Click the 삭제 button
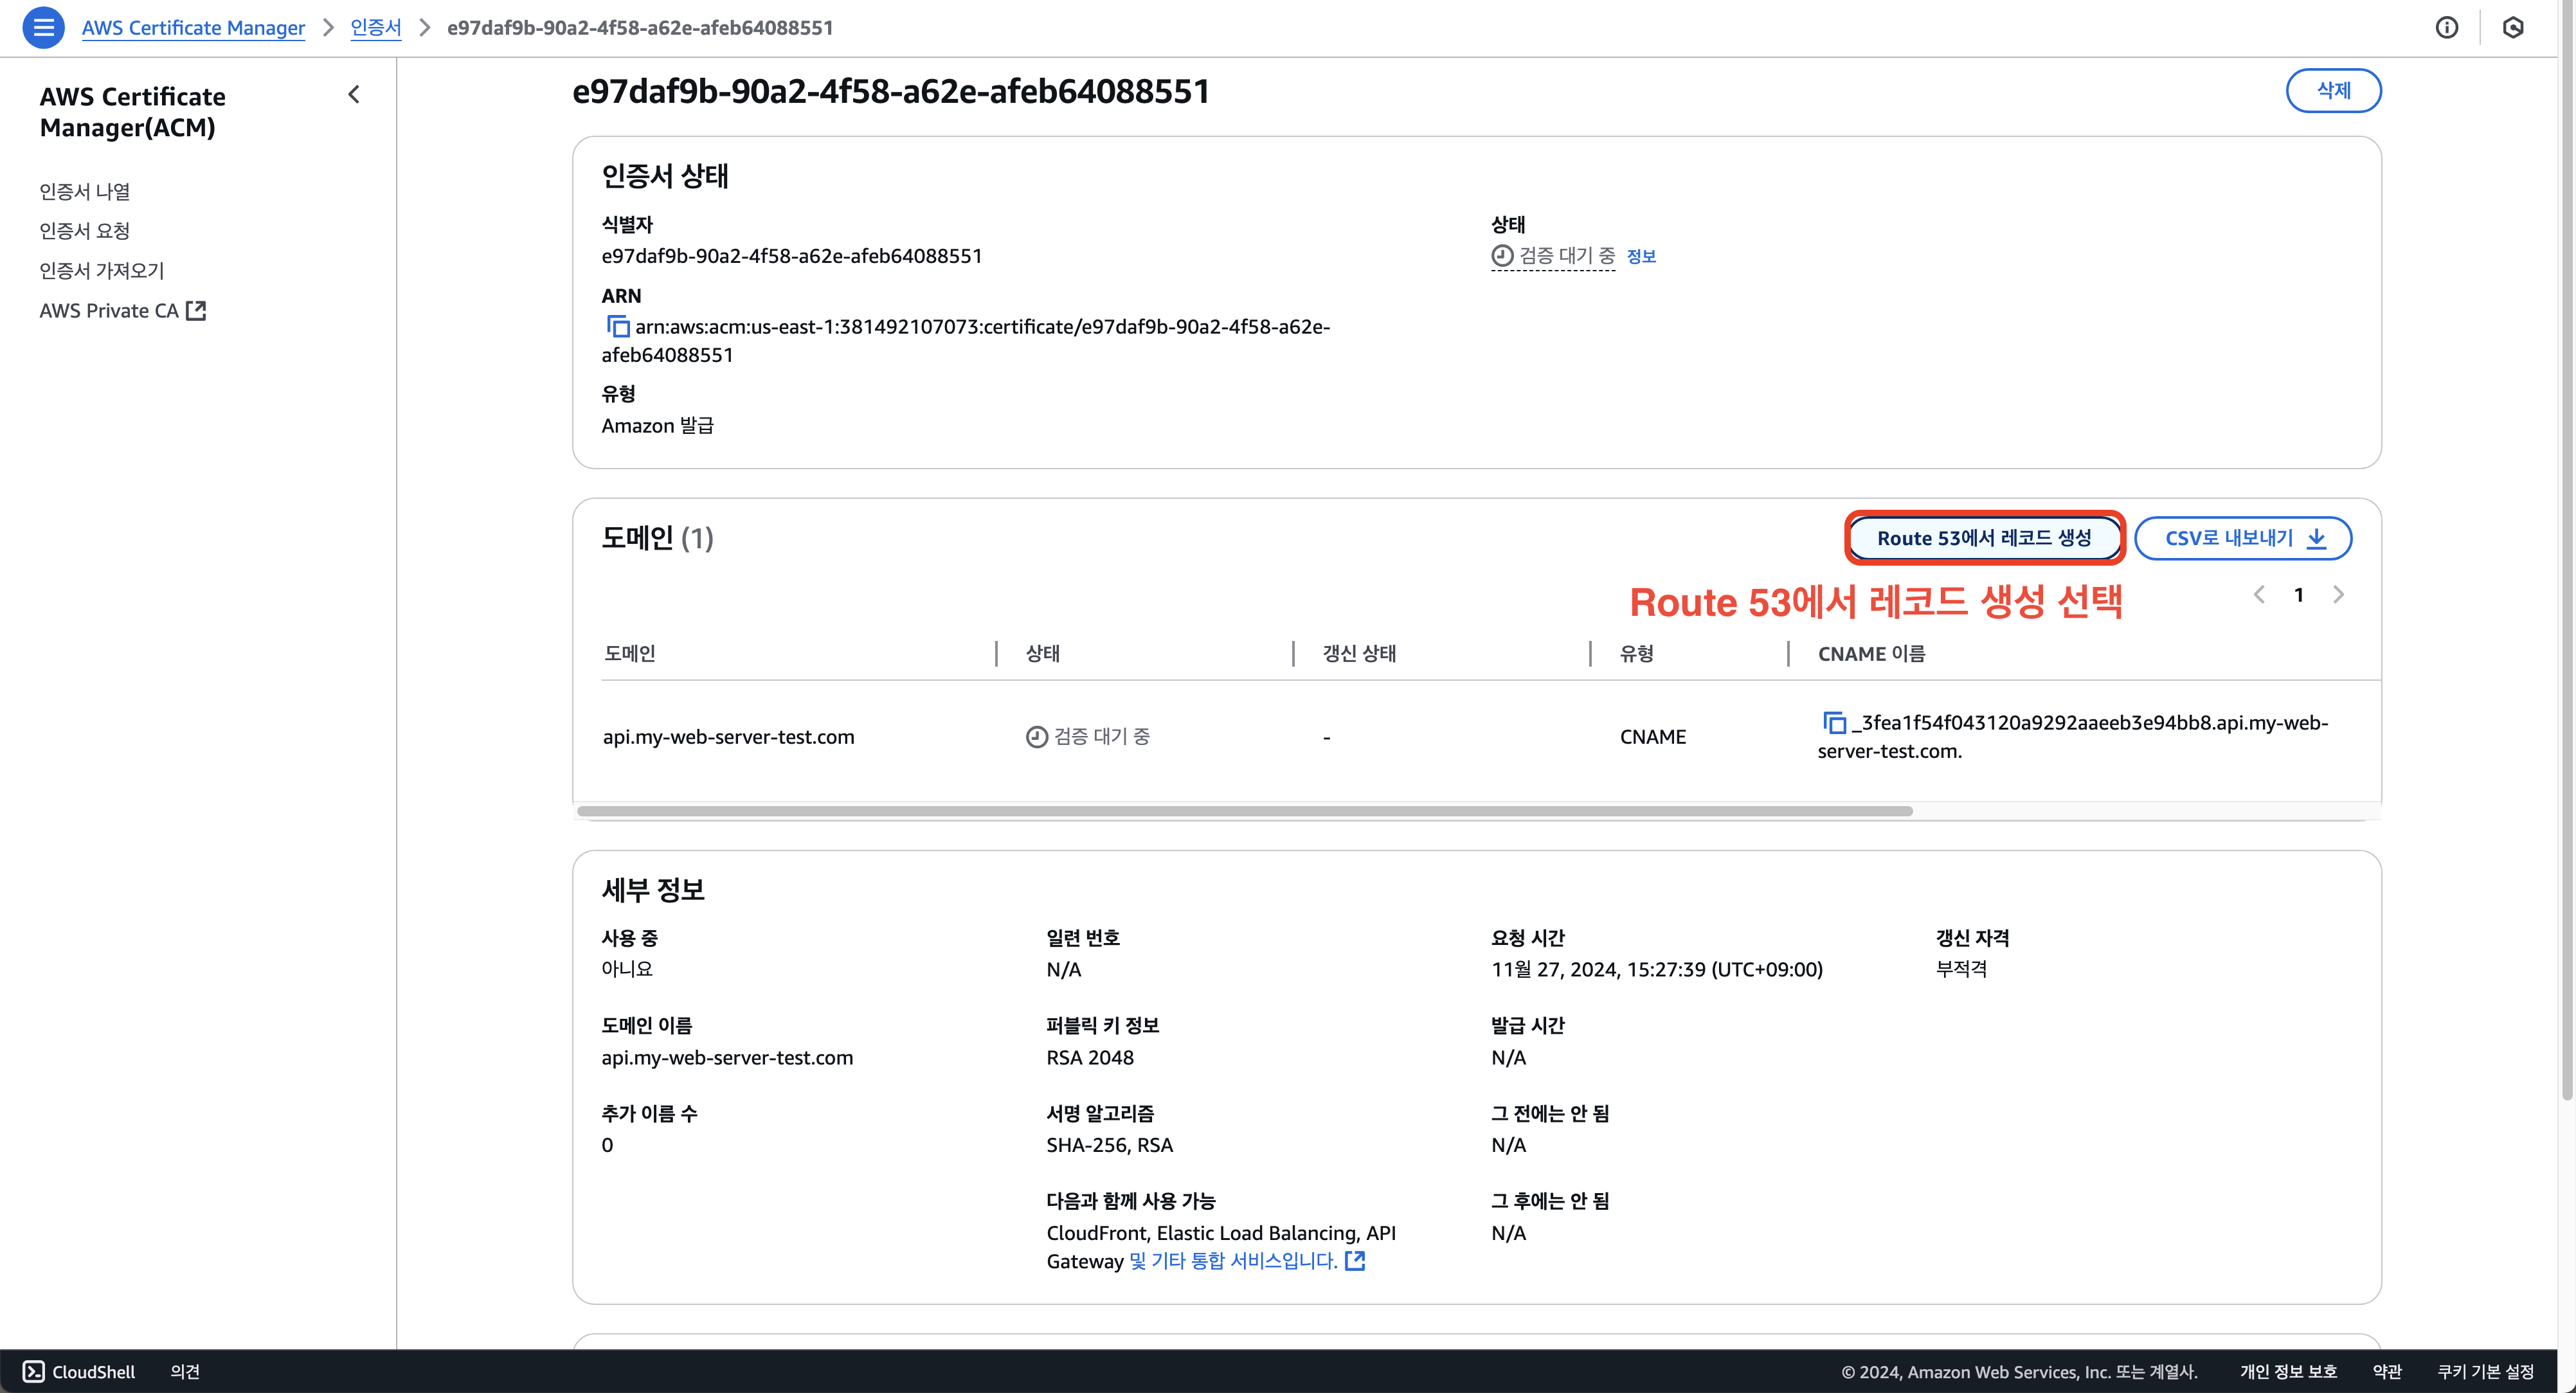 [x=2333, y=90]
